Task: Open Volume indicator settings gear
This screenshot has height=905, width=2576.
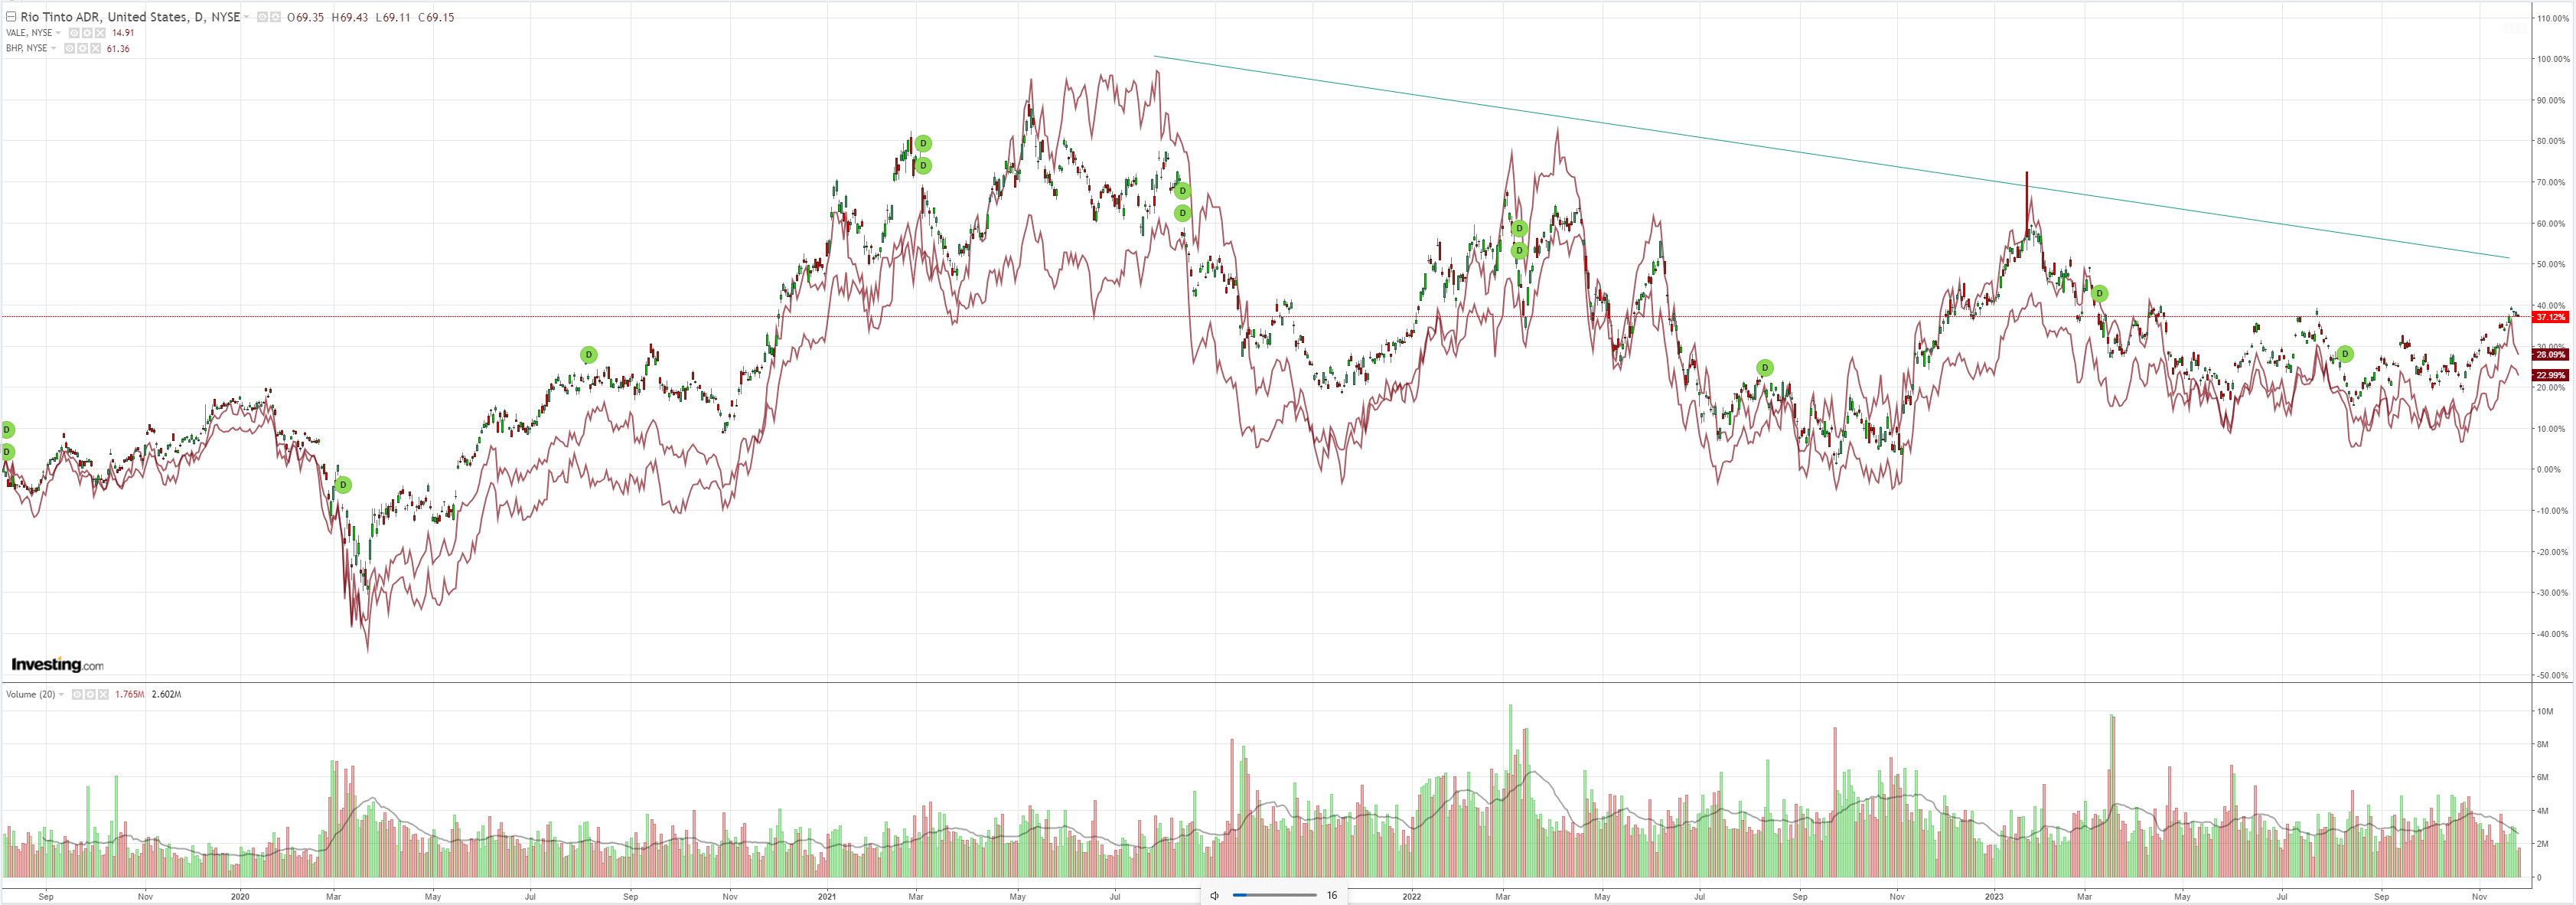Action: (90, 694)
